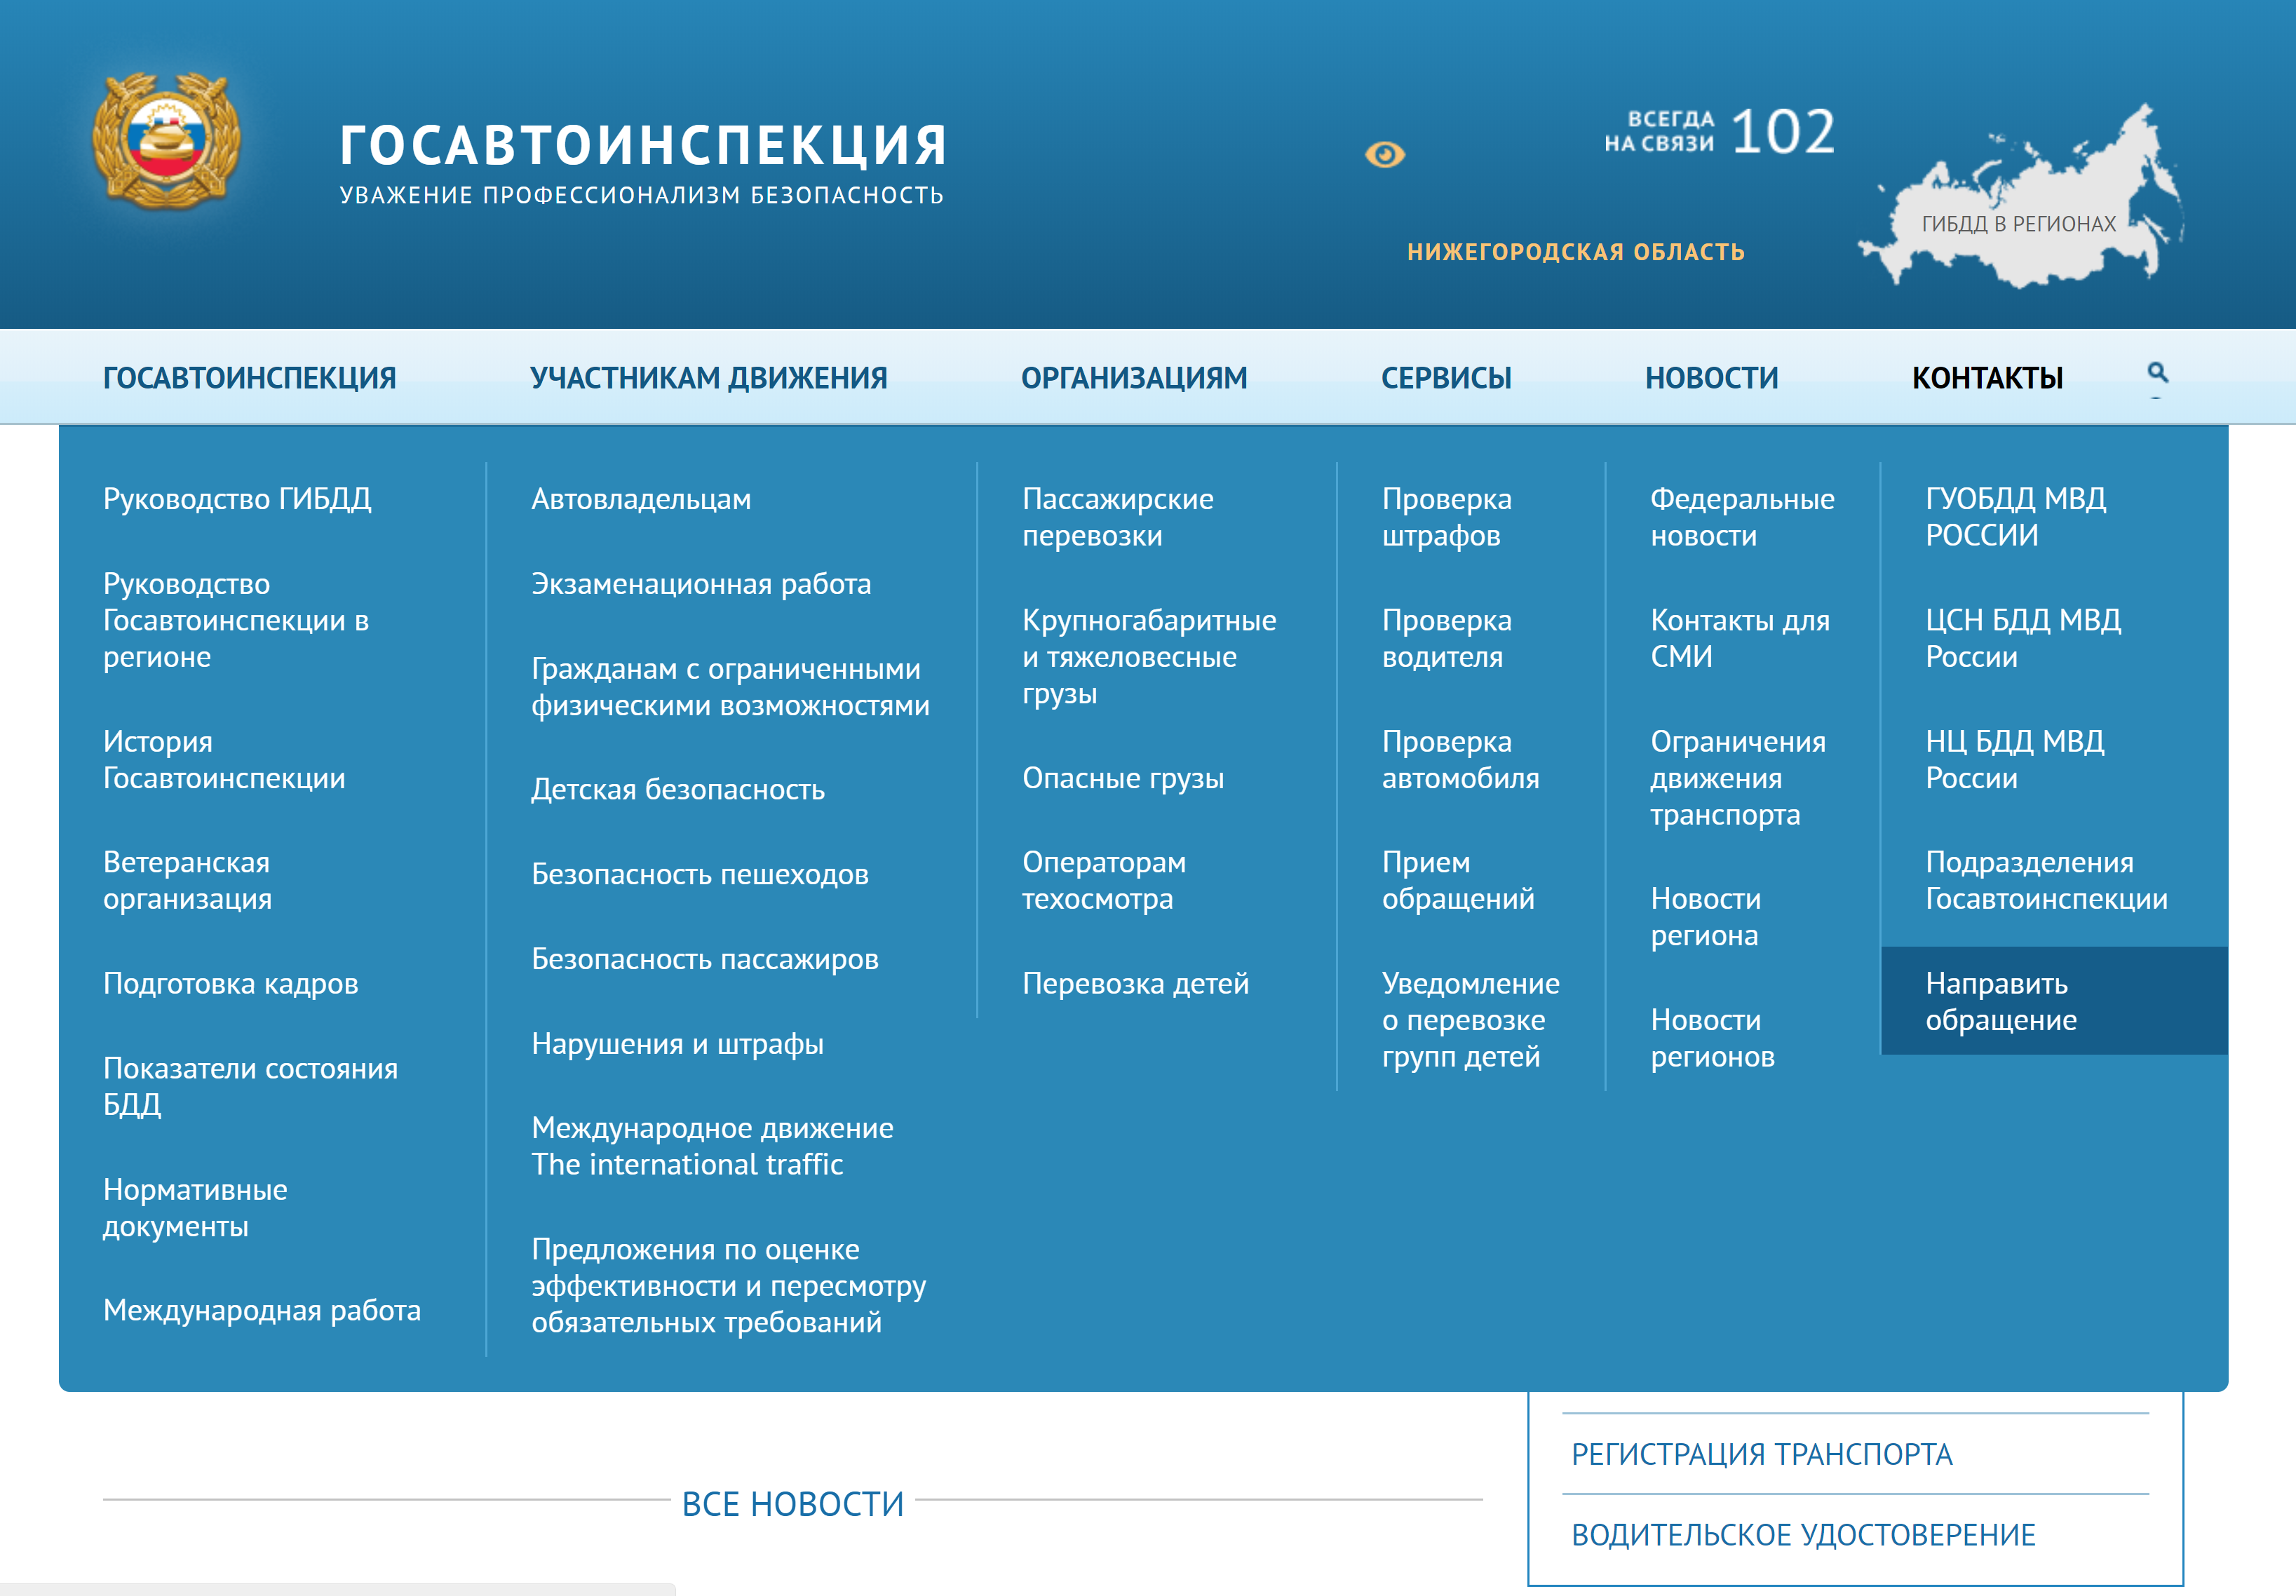Screen dimensions: 2296x1596
Task: Open Подразделения Госавтоинспекции link
Action: [2047, 880]
